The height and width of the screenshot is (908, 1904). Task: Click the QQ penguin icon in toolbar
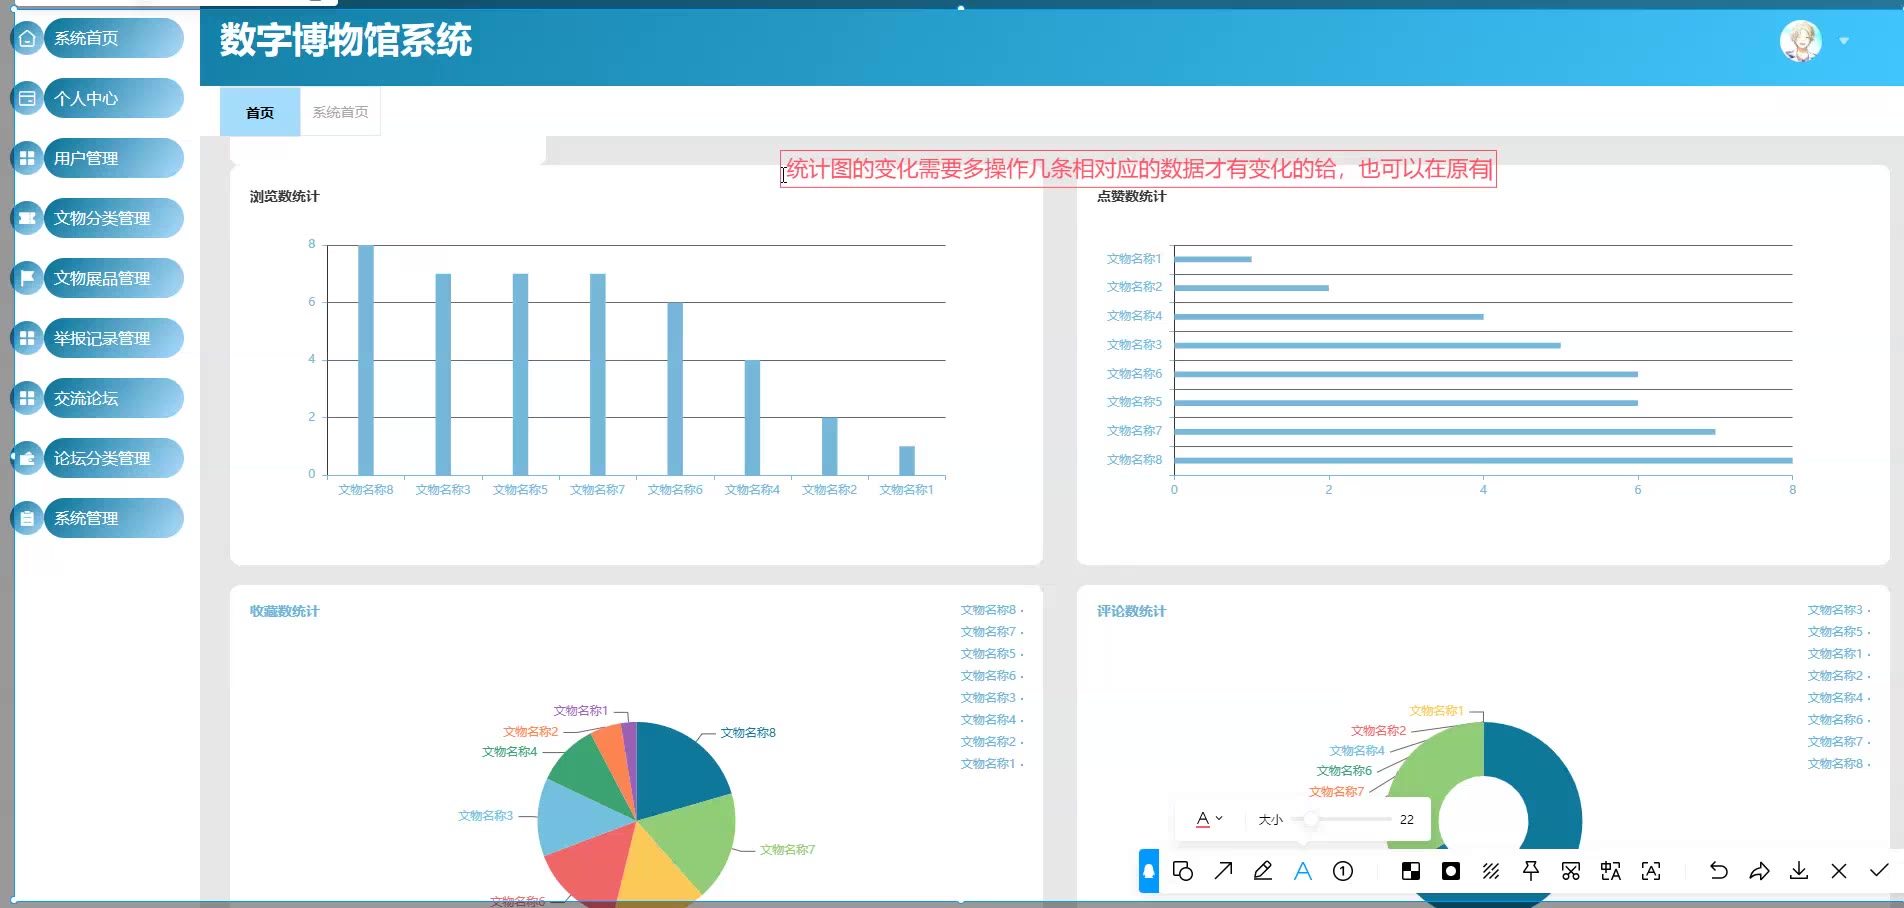point(1149,871)
